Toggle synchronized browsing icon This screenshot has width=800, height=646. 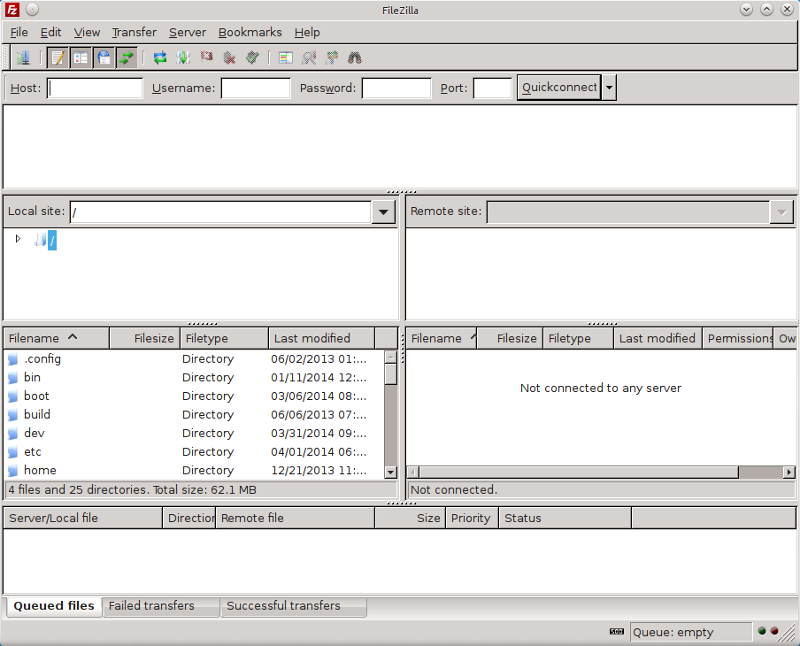pos(332,58)
